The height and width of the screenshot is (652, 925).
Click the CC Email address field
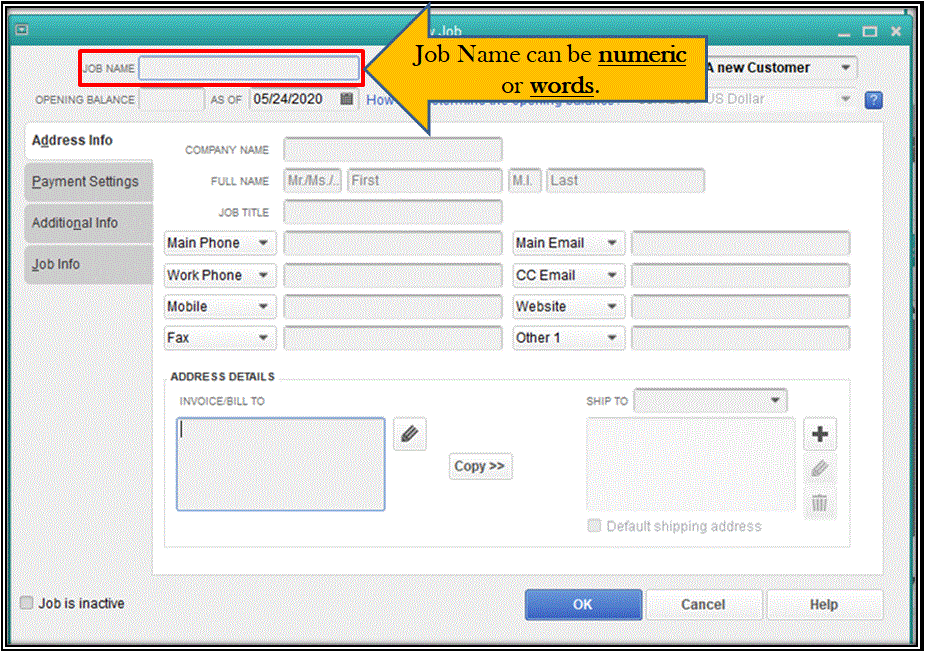pos(740,276)
